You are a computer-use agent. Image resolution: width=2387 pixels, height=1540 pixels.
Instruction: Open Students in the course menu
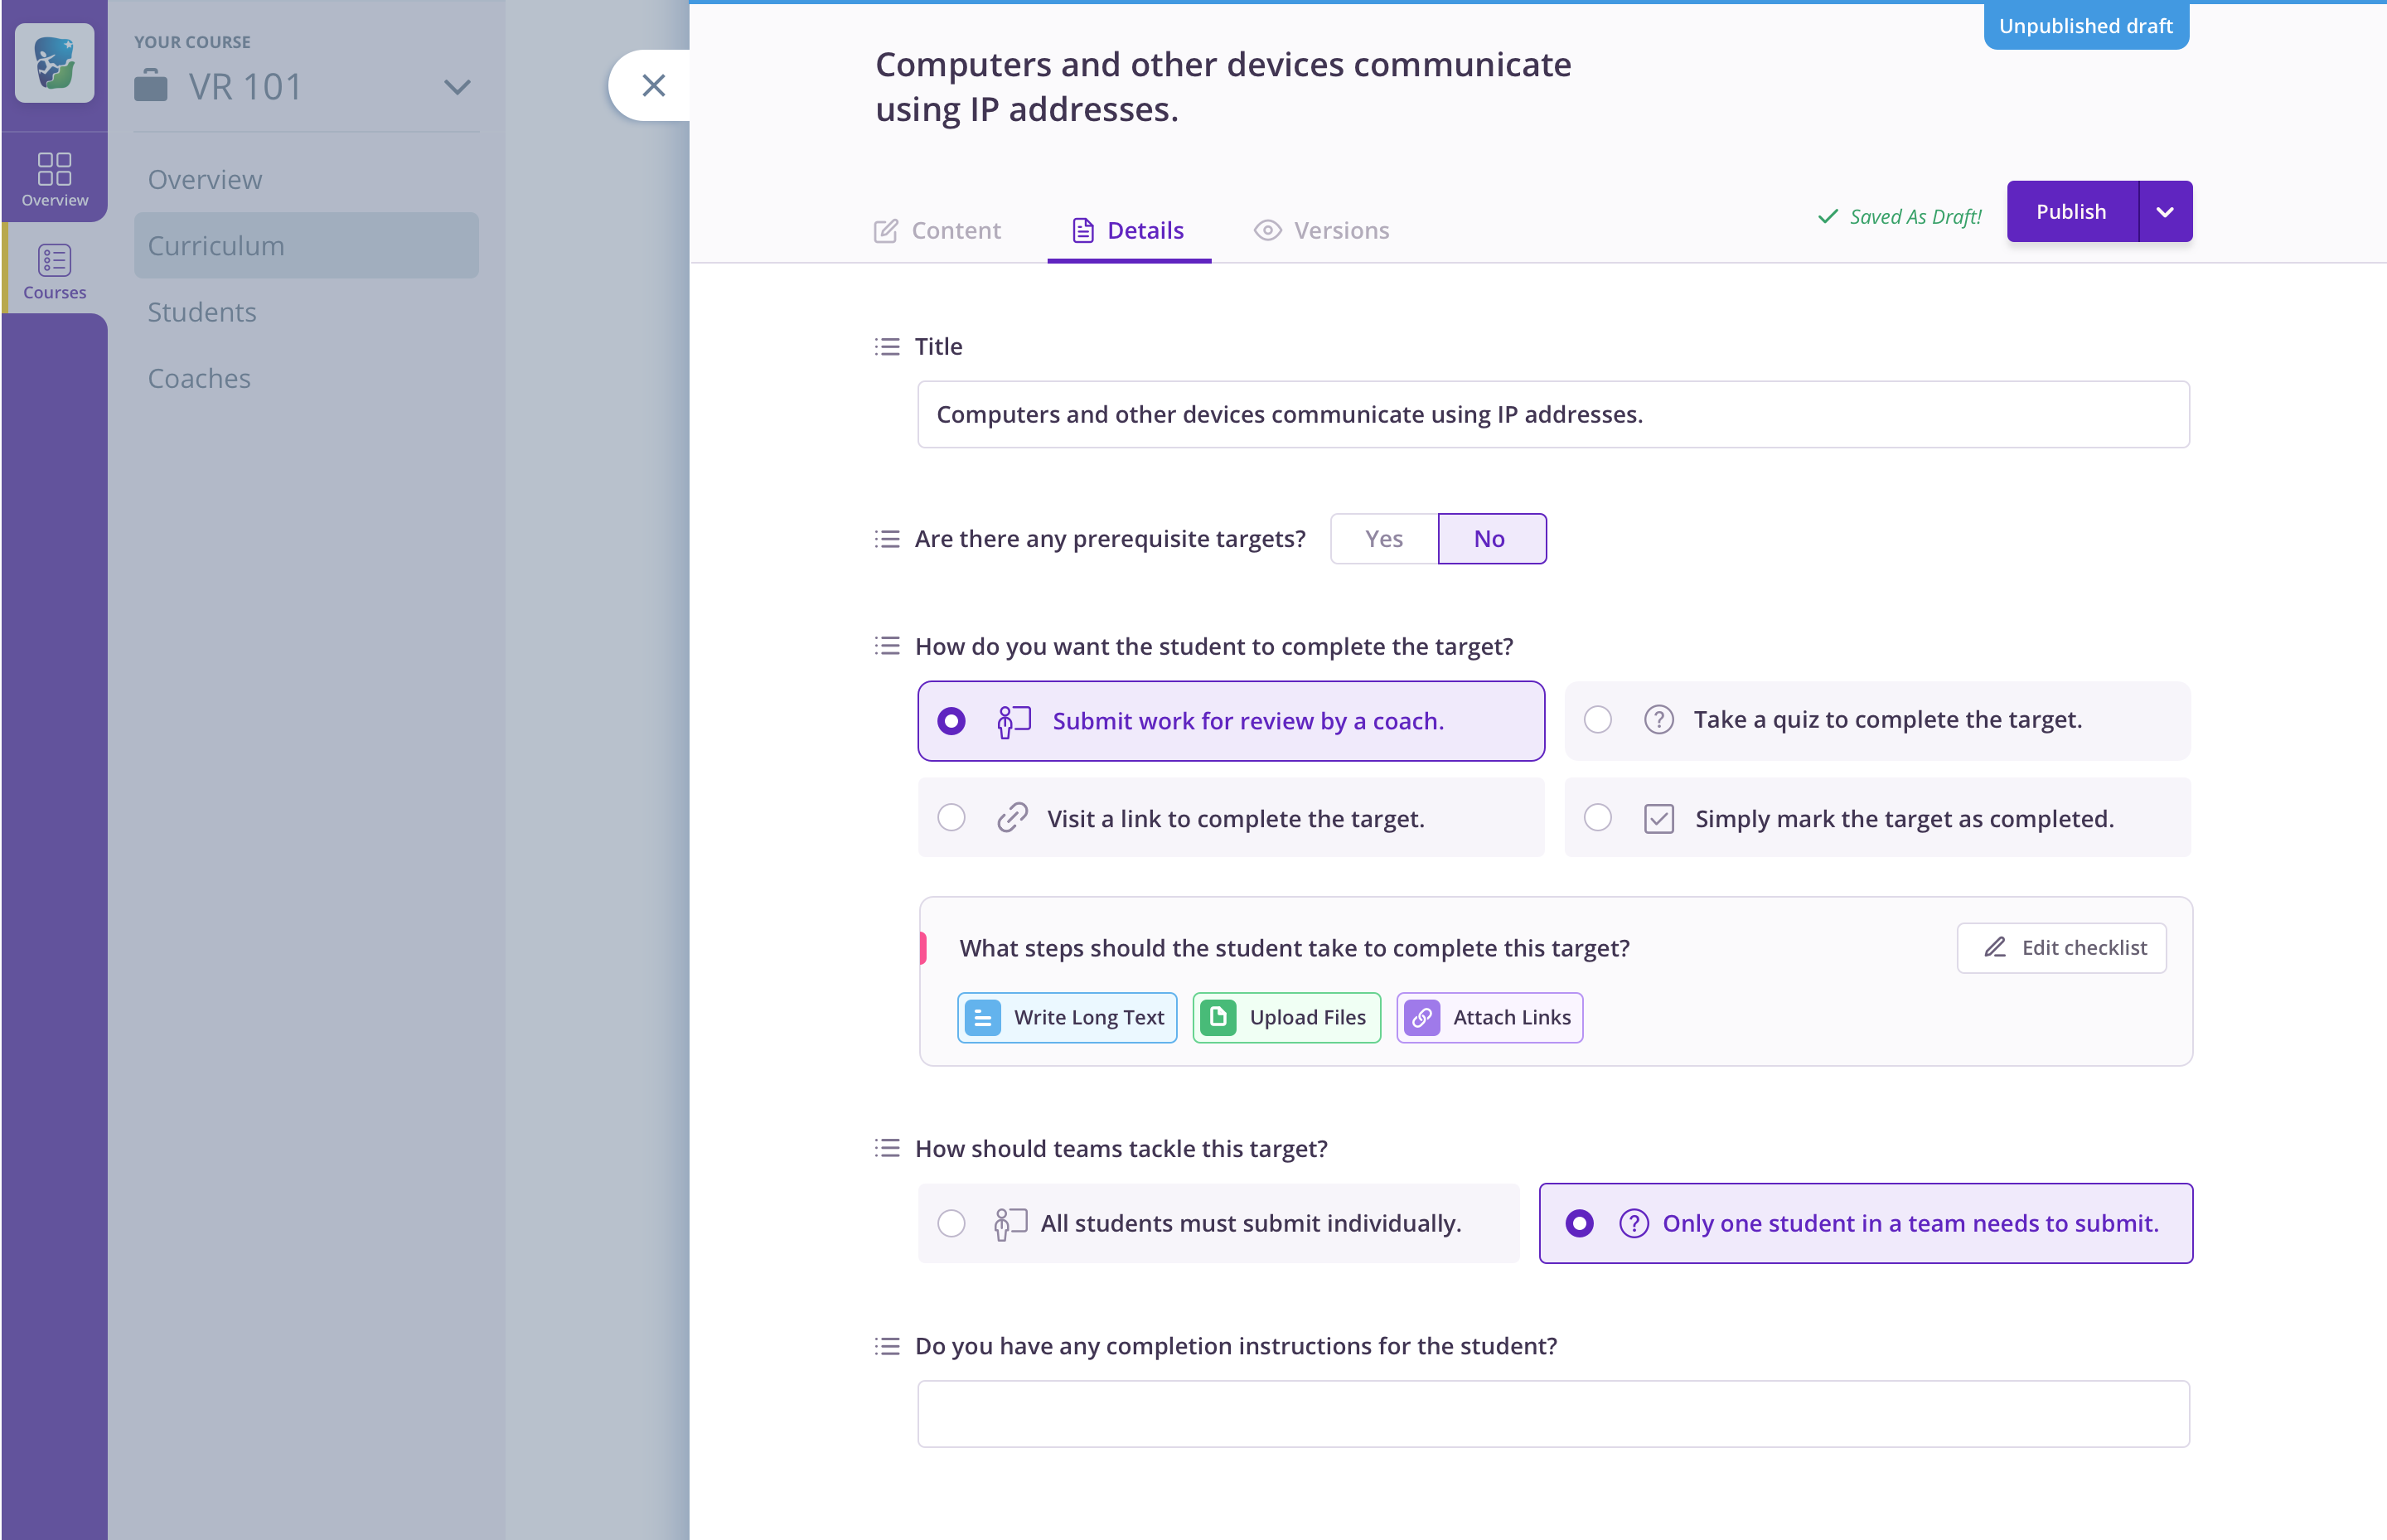pyautogui.click(x=202, y=312)
